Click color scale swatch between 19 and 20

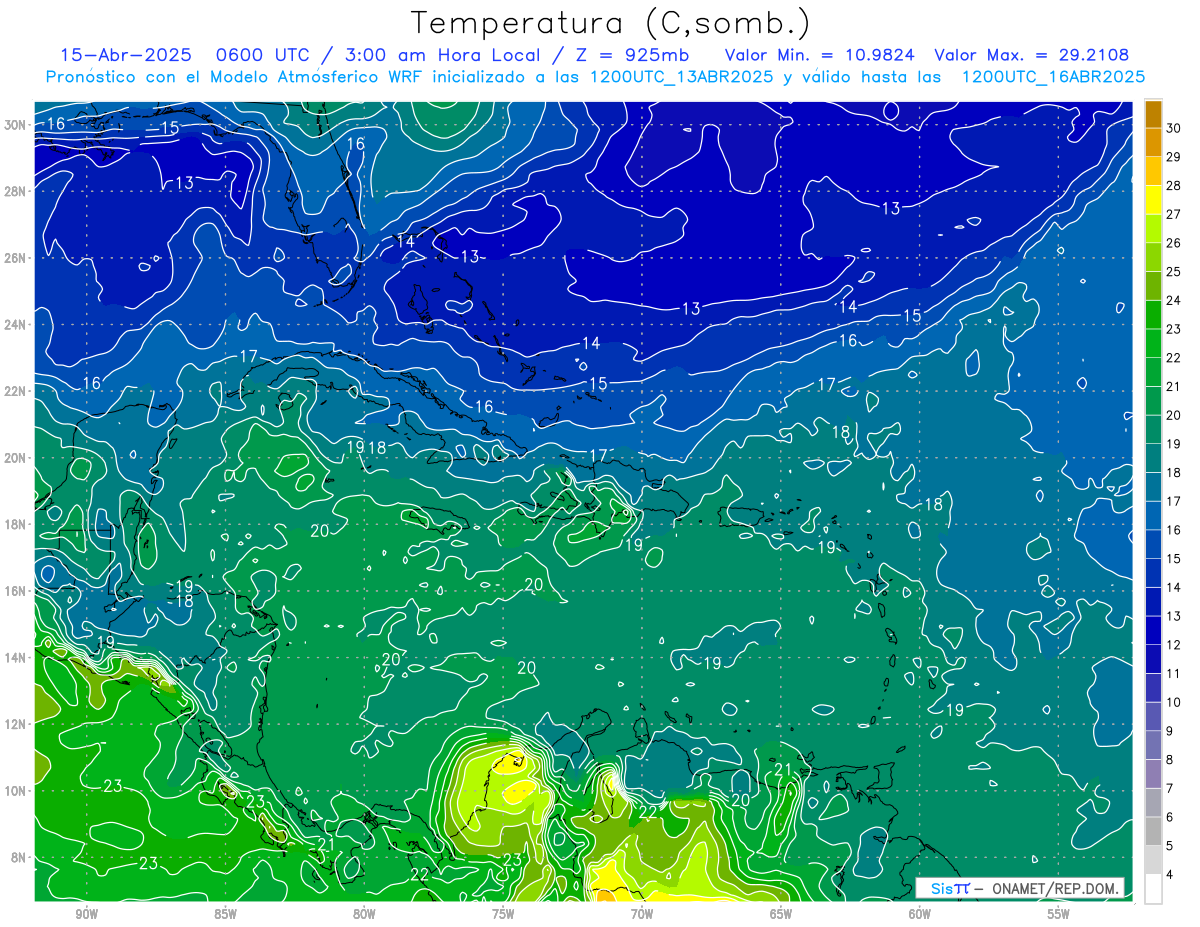pos(1153,429)
